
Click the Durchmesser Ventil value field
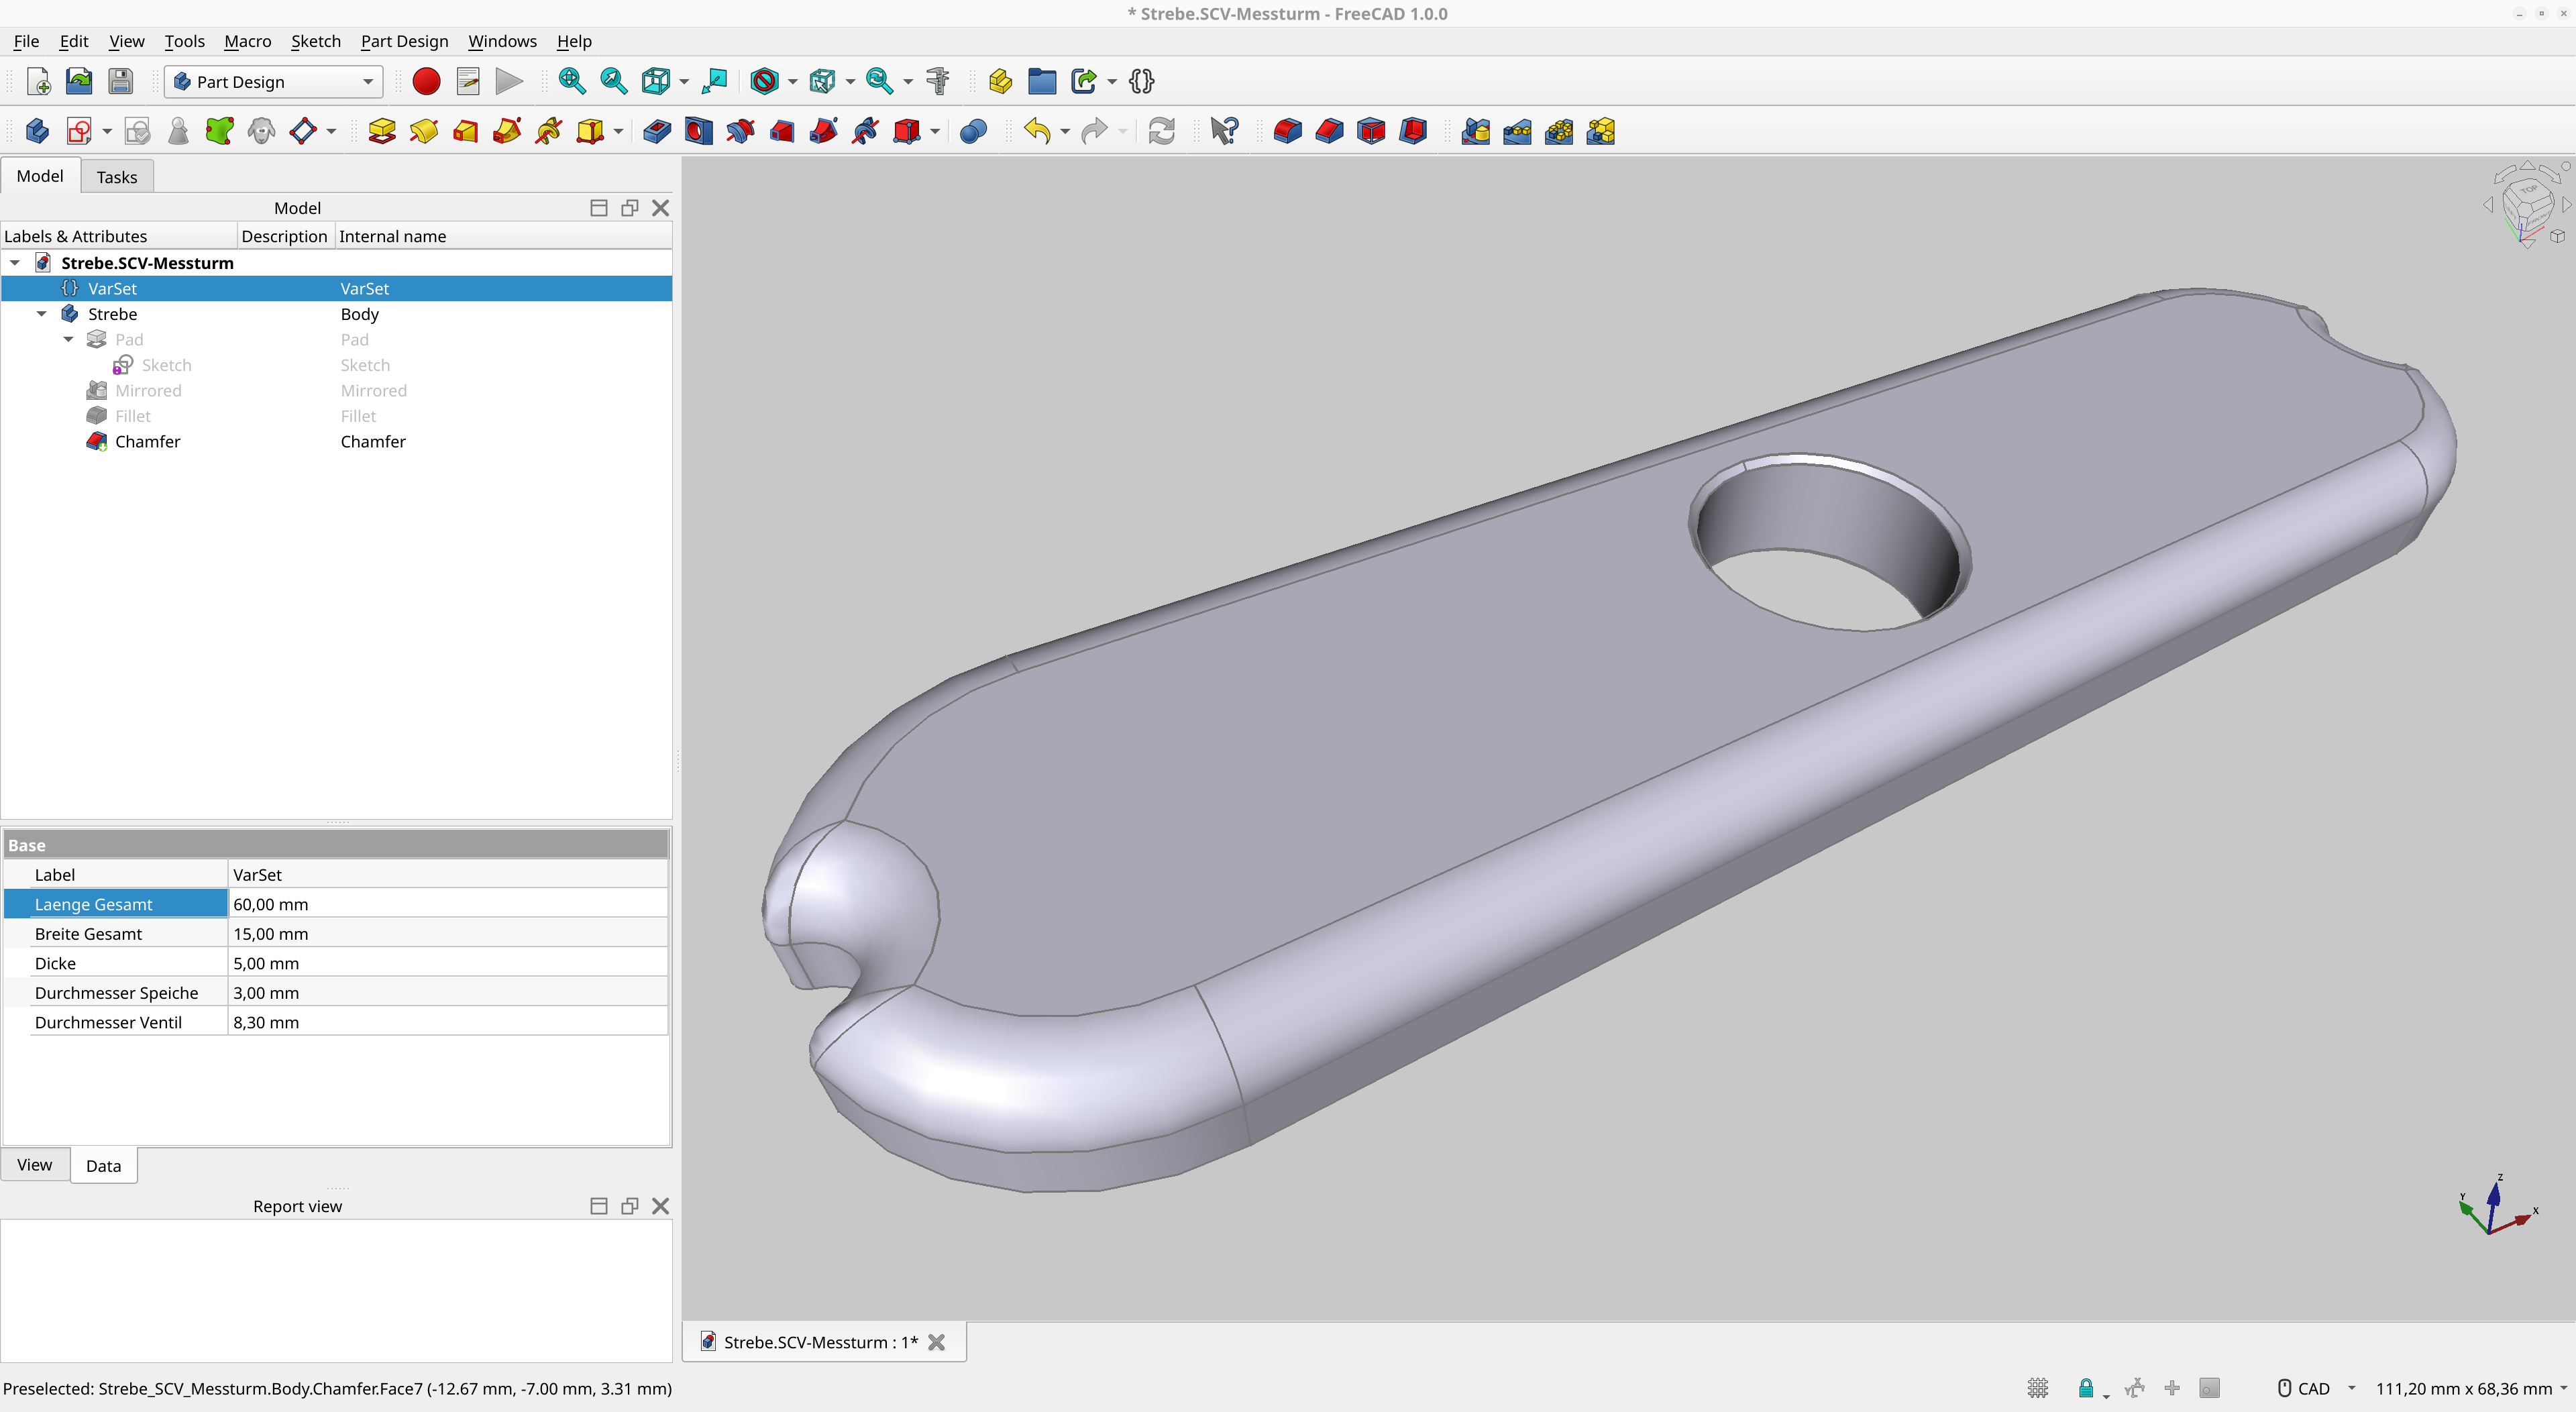coord(447,1022)
